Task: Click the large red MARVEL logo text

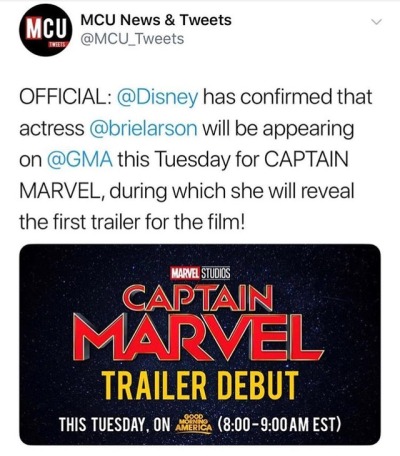Action: [197, 338]
